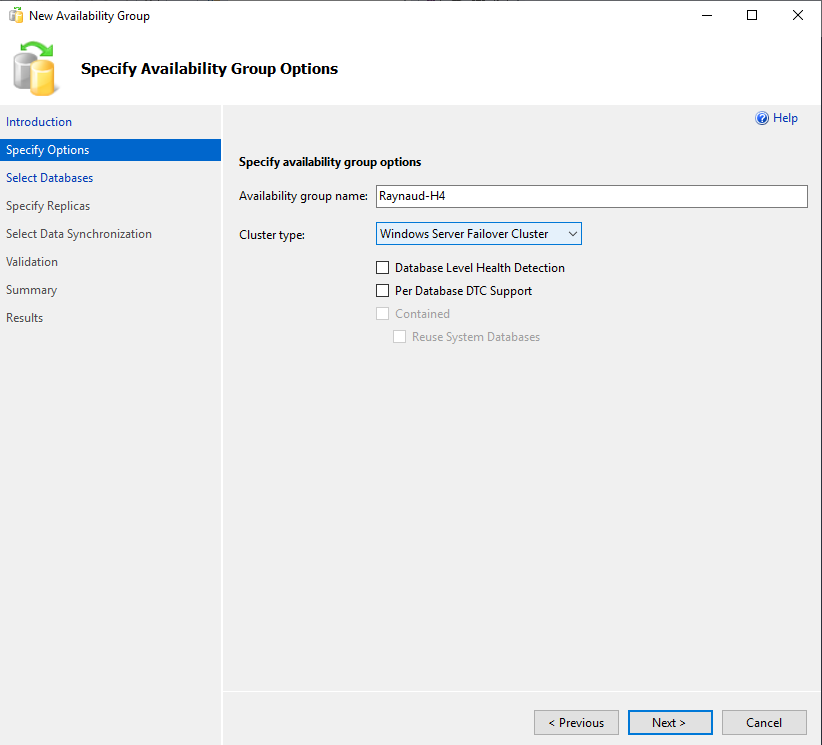
Task: View the Summary step
Action: 31,289
